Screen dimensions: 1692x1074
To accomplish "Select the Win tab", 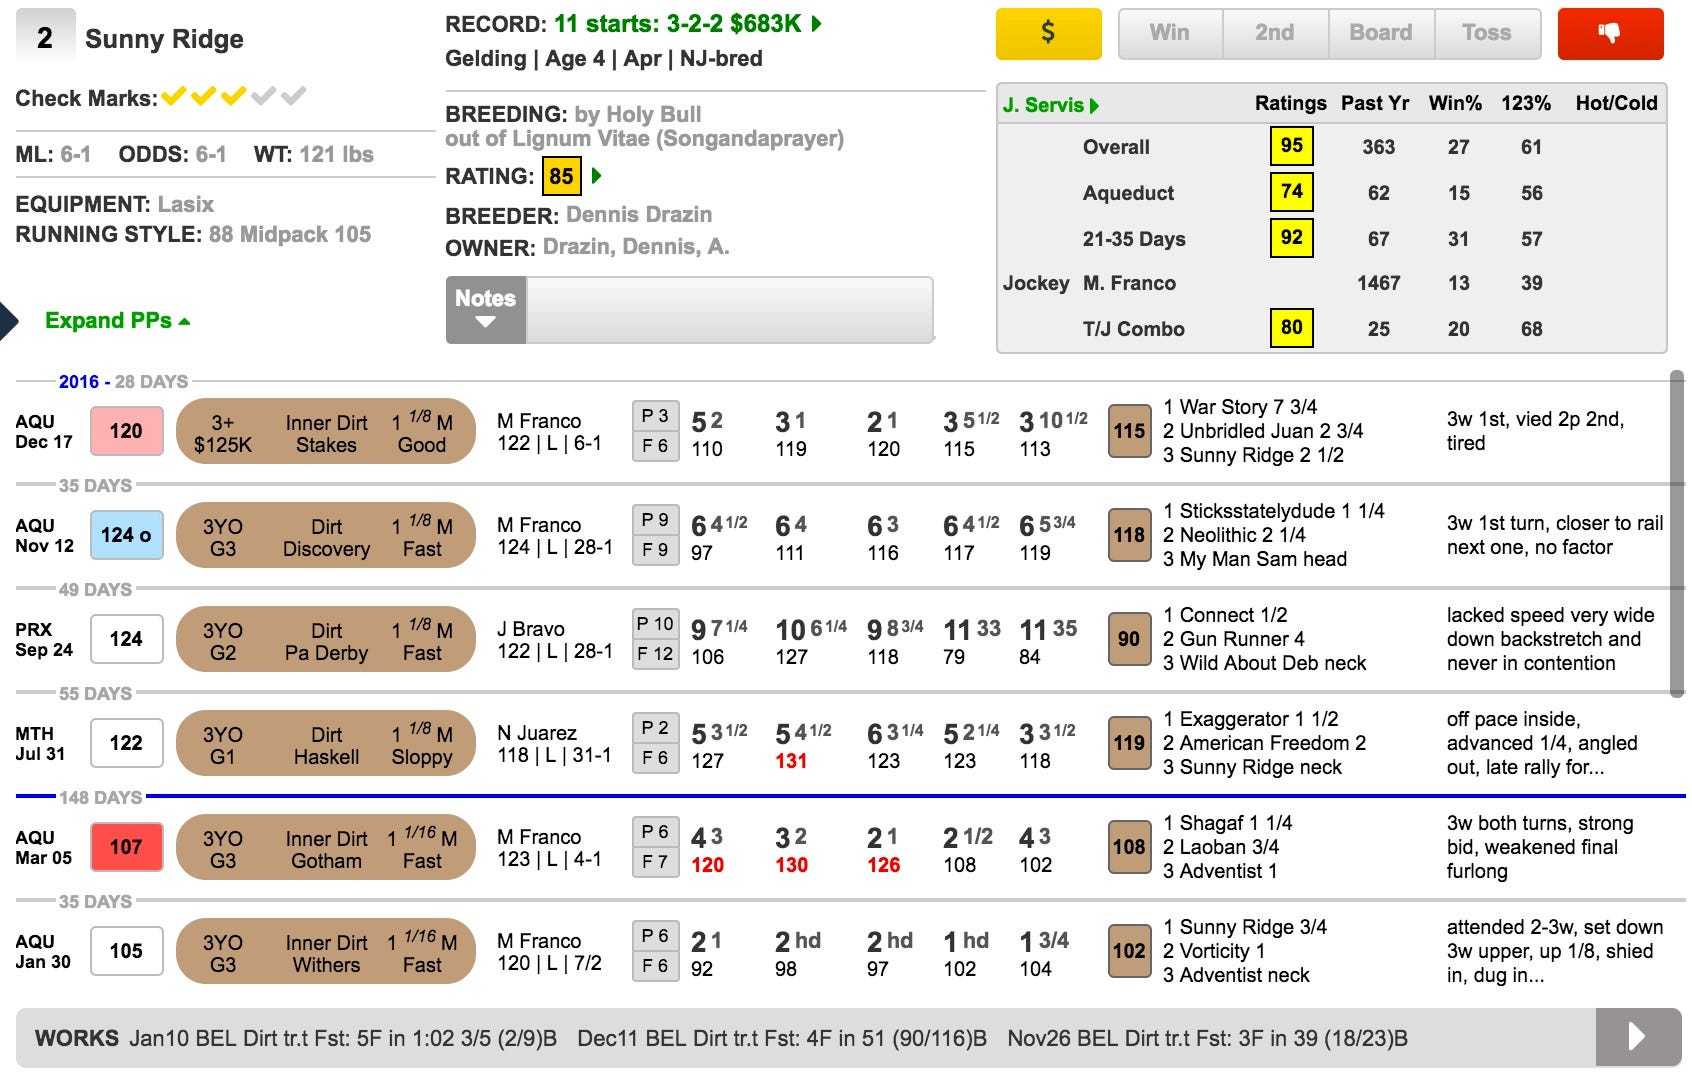I will 1169,33.
